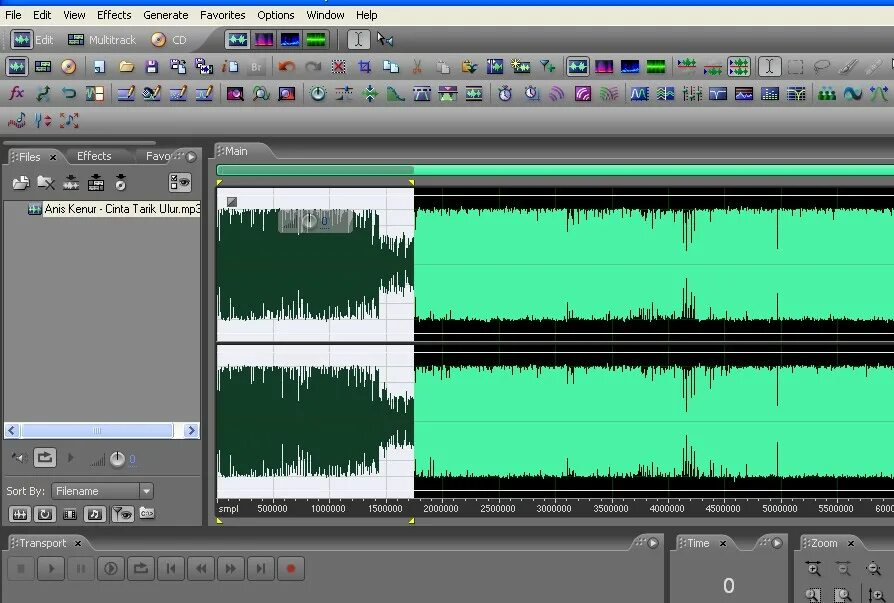Open Adobe Bridge with the Br icon
Viewport: 894px width, 603px height.
coord(256,67)
